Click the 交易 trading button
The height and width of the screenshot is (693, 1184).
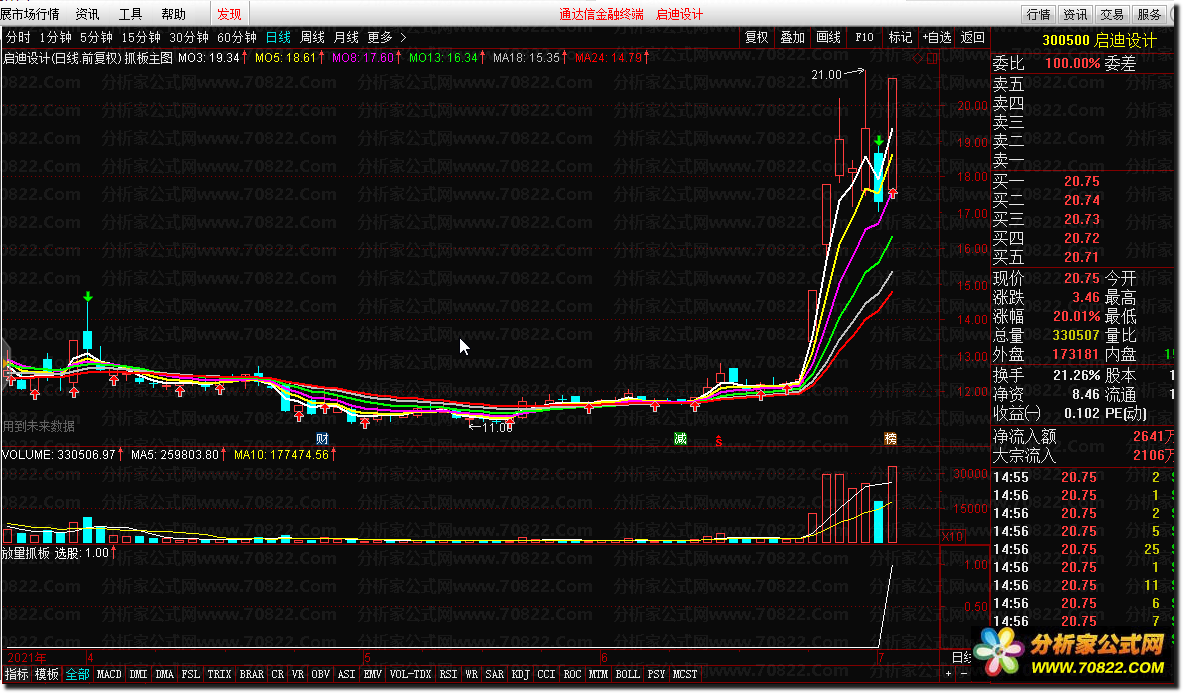[x=1112, y=14]
